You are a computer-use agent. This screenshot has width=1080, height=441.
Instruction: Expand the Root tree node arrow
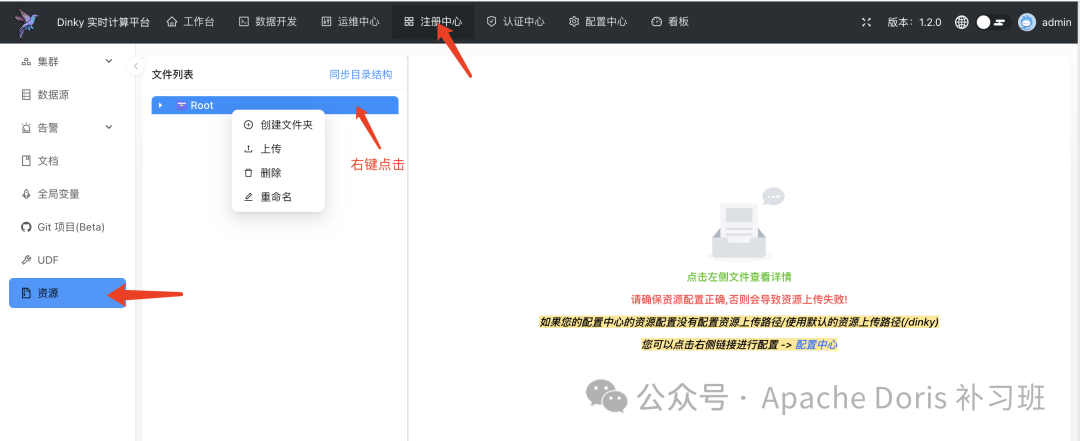coord(160,105)
